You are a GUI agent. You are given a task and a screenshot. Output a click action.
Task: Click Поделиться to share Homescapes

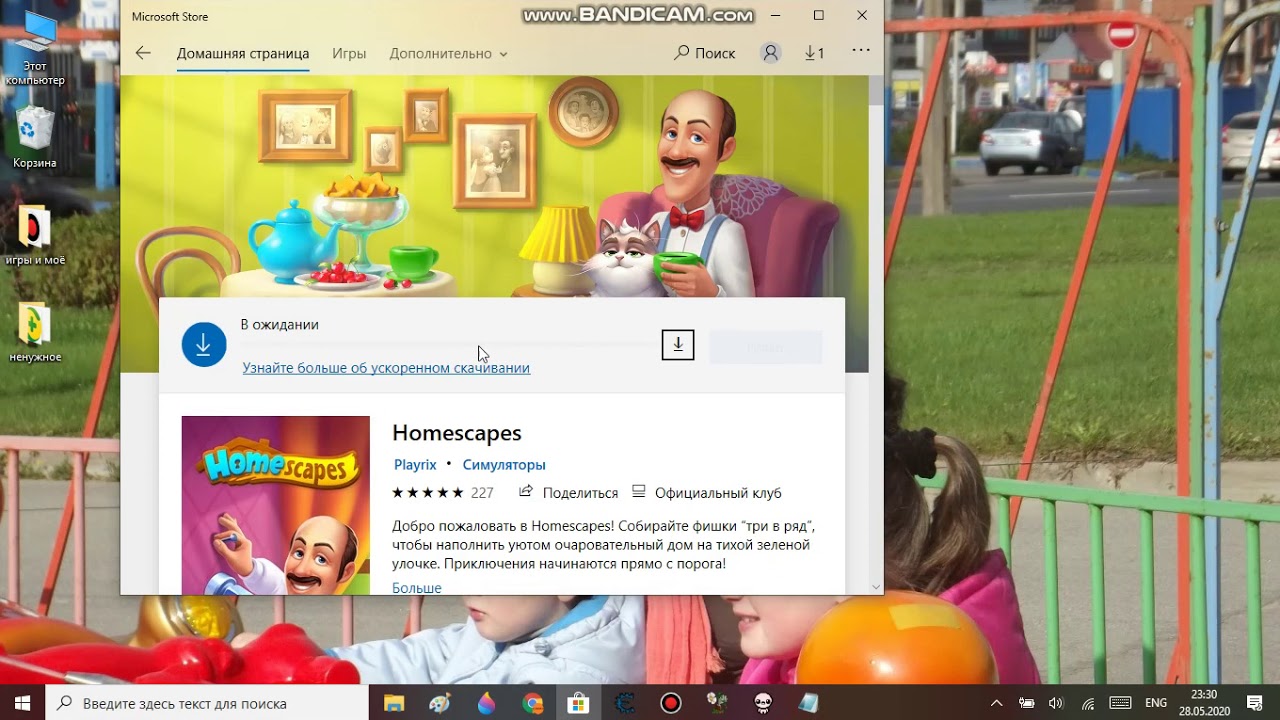click(x=569, y=493)
